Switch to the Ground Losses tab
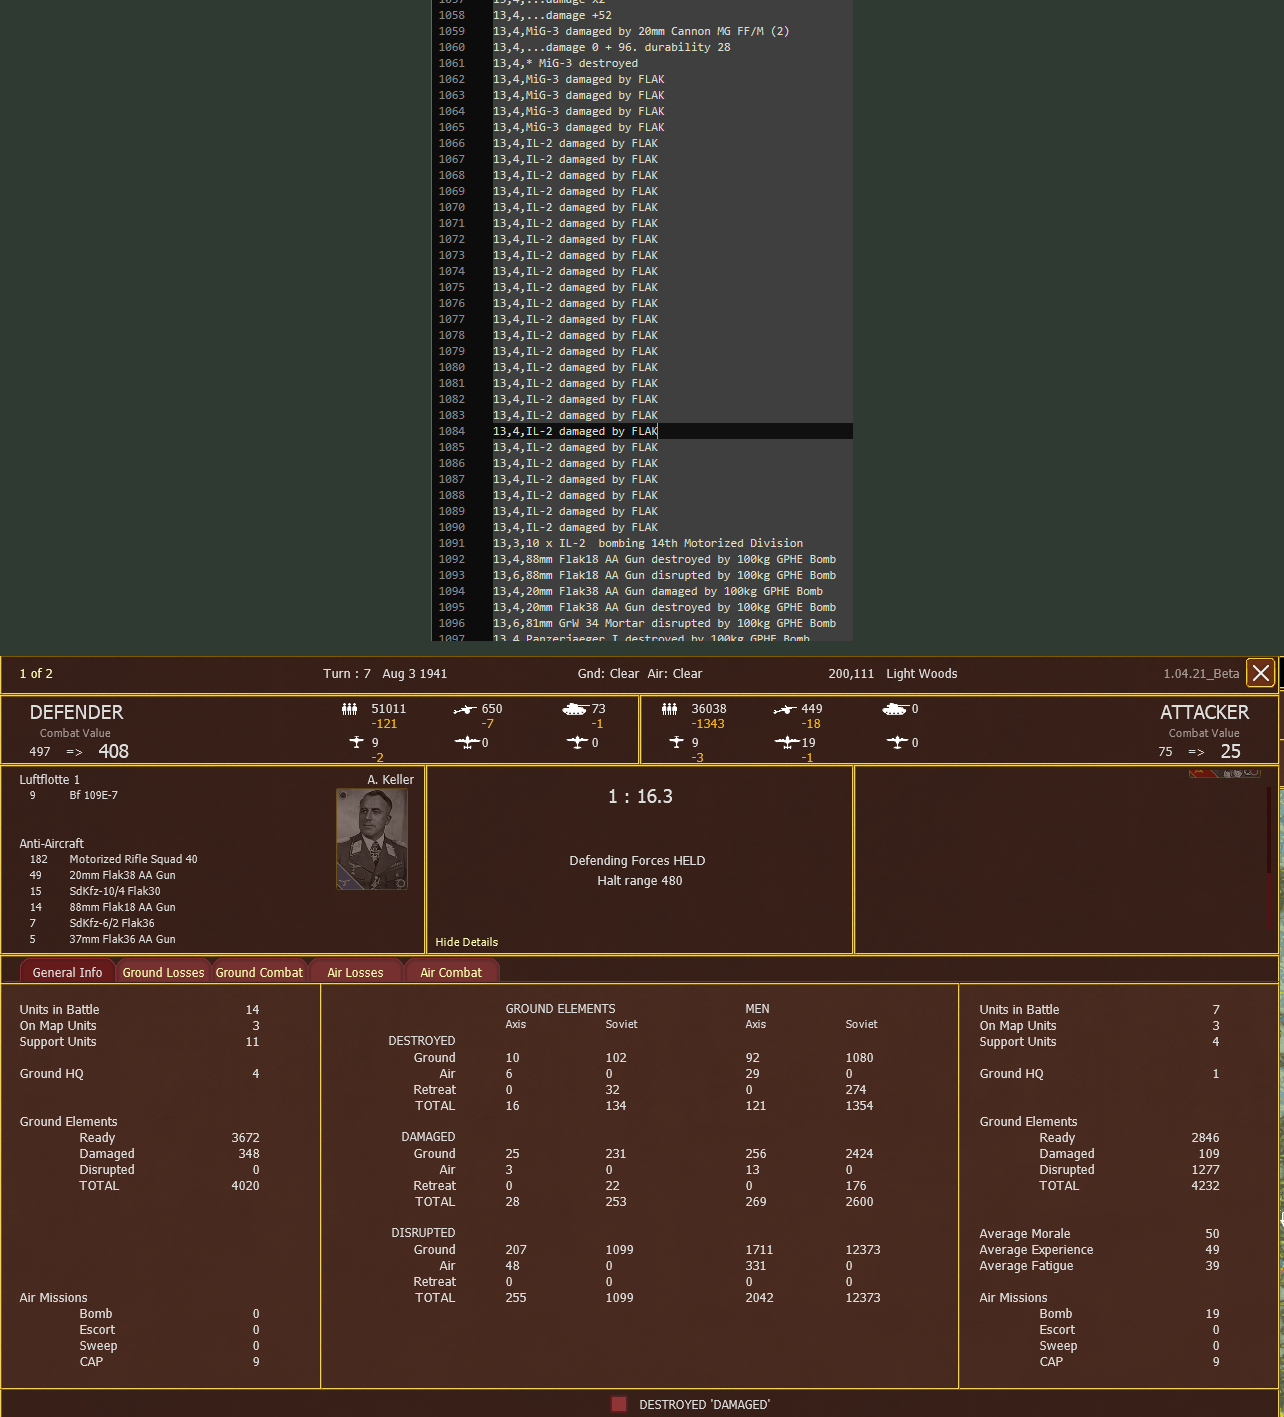The height and width of the screenshot is (1417, 1284). tap(163, 972)
